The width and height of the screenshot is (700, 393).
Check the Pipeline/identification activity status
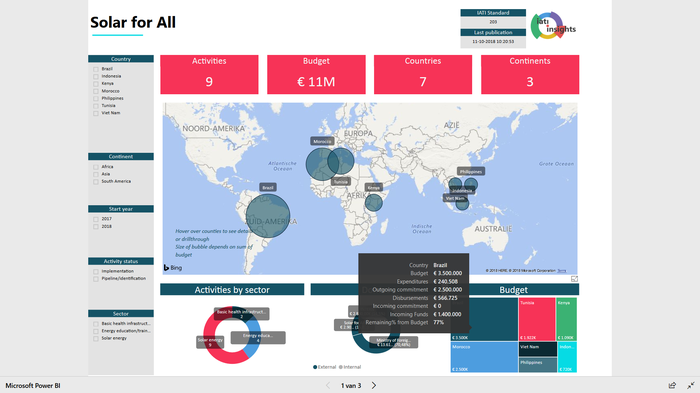(96, 279)
